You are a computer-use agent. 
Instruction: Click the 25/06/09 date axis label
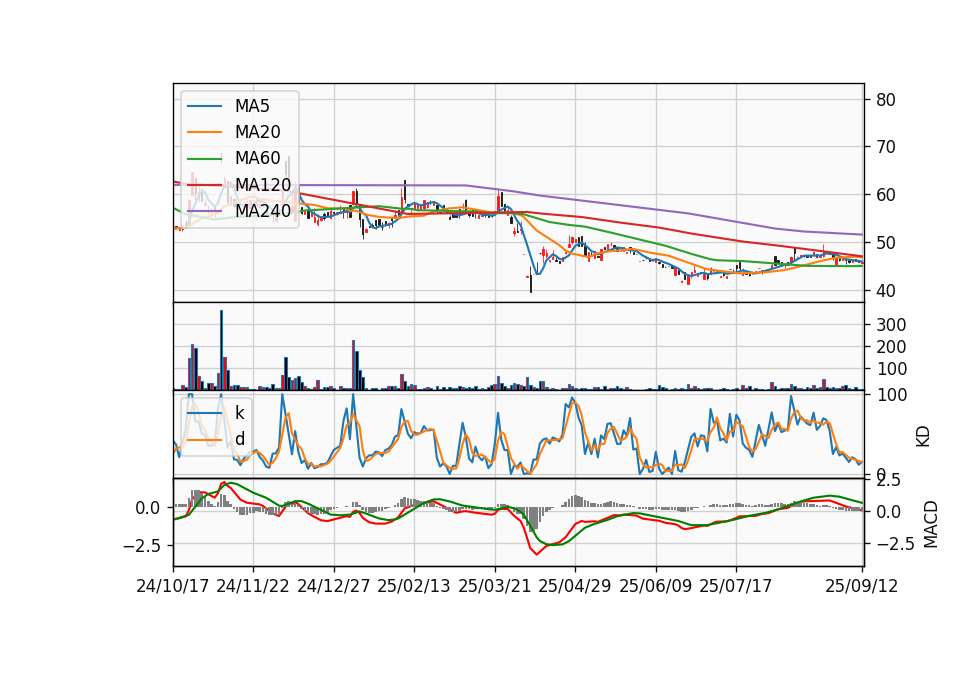(x=656, y=586)
